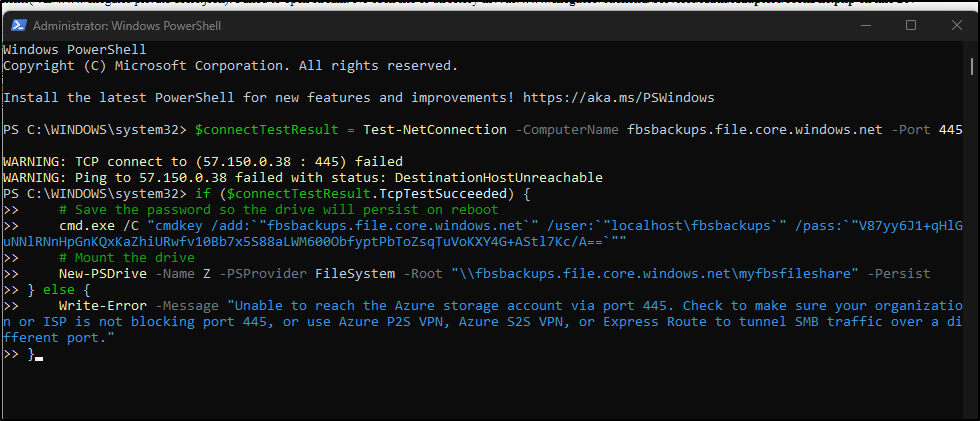The height and width of the screenshot is (421, 980).
Task: Click the DestinationHostUnreachable ping warning line
Action: 302,177
